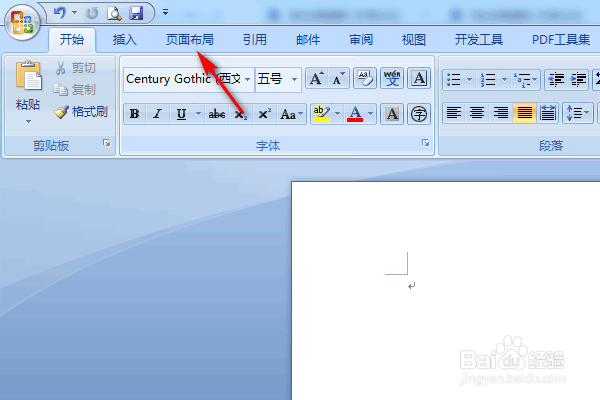Clear formatting with eraser icon
This screenshot has width=600, height=400.
[365, 78]
